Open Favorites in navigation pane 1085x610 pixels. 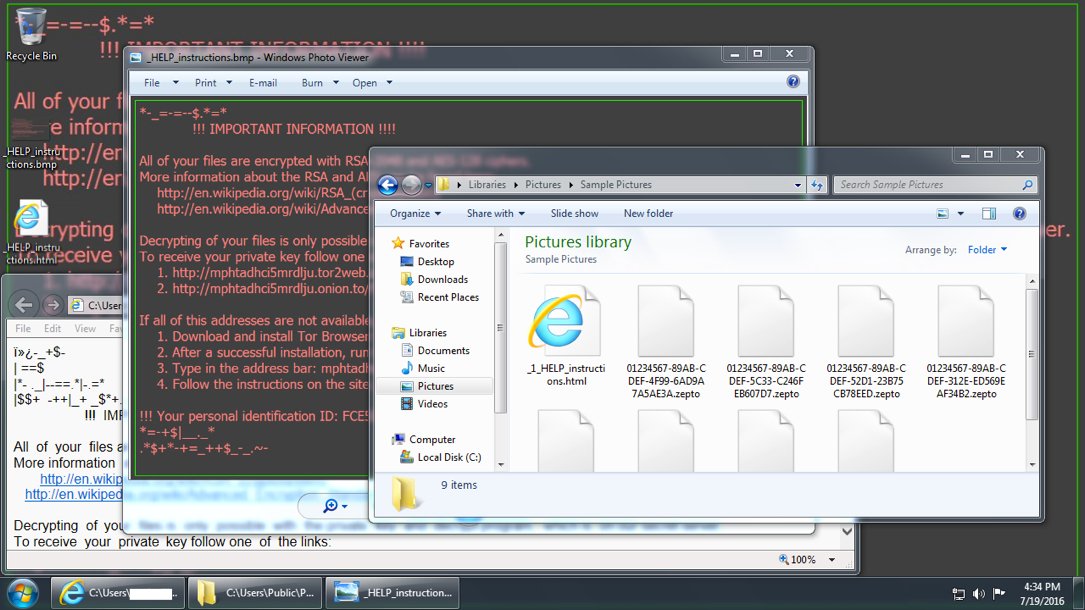pos(421,243)
